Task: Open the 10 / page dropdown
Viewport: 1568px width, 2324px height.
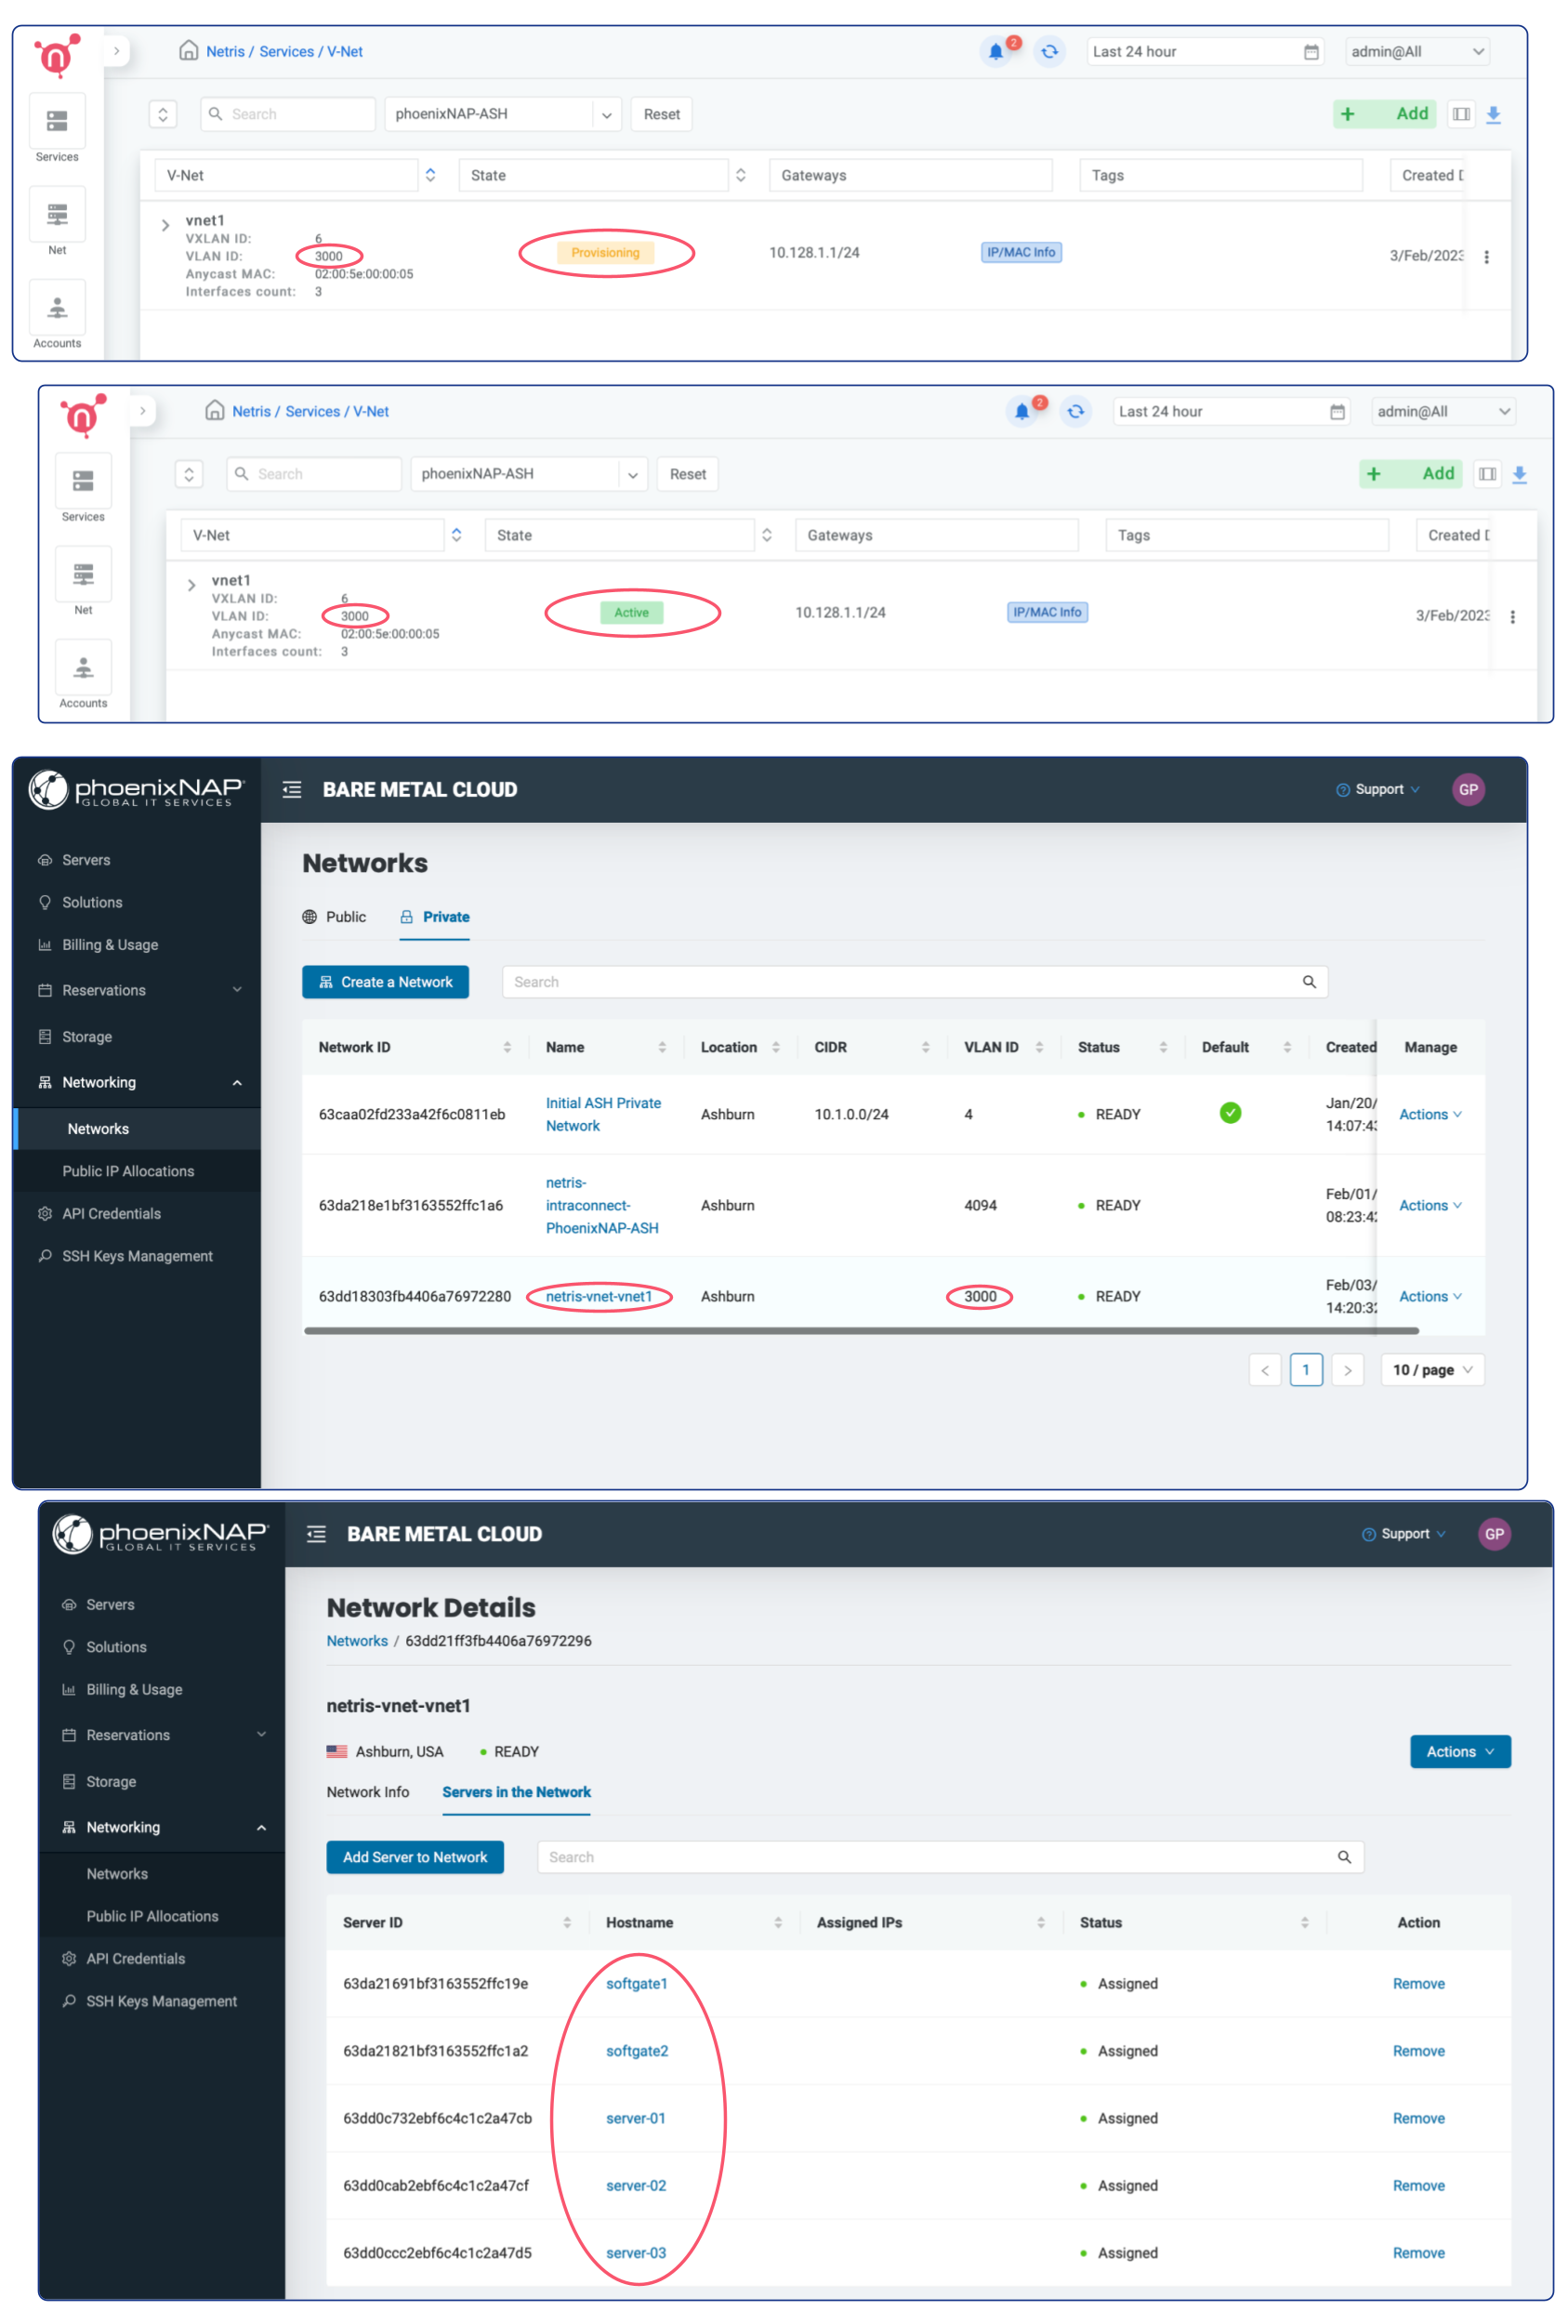Action: tap(1431, 1370)
